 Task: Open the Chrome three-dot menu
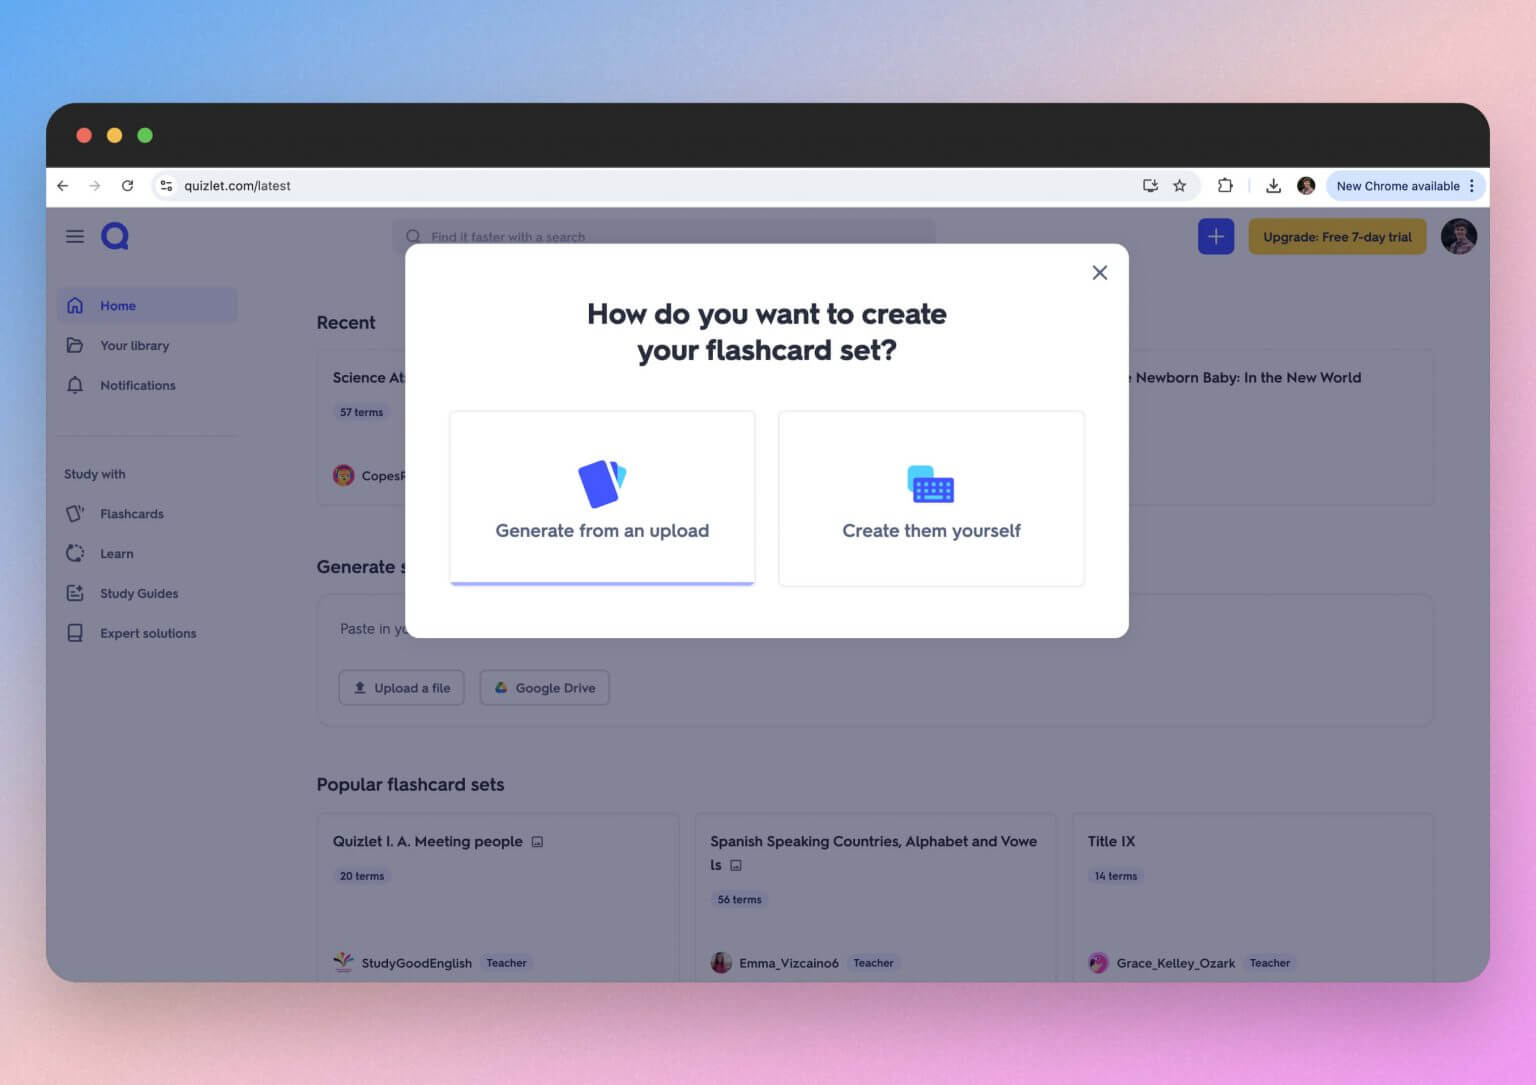(1470, 185)
